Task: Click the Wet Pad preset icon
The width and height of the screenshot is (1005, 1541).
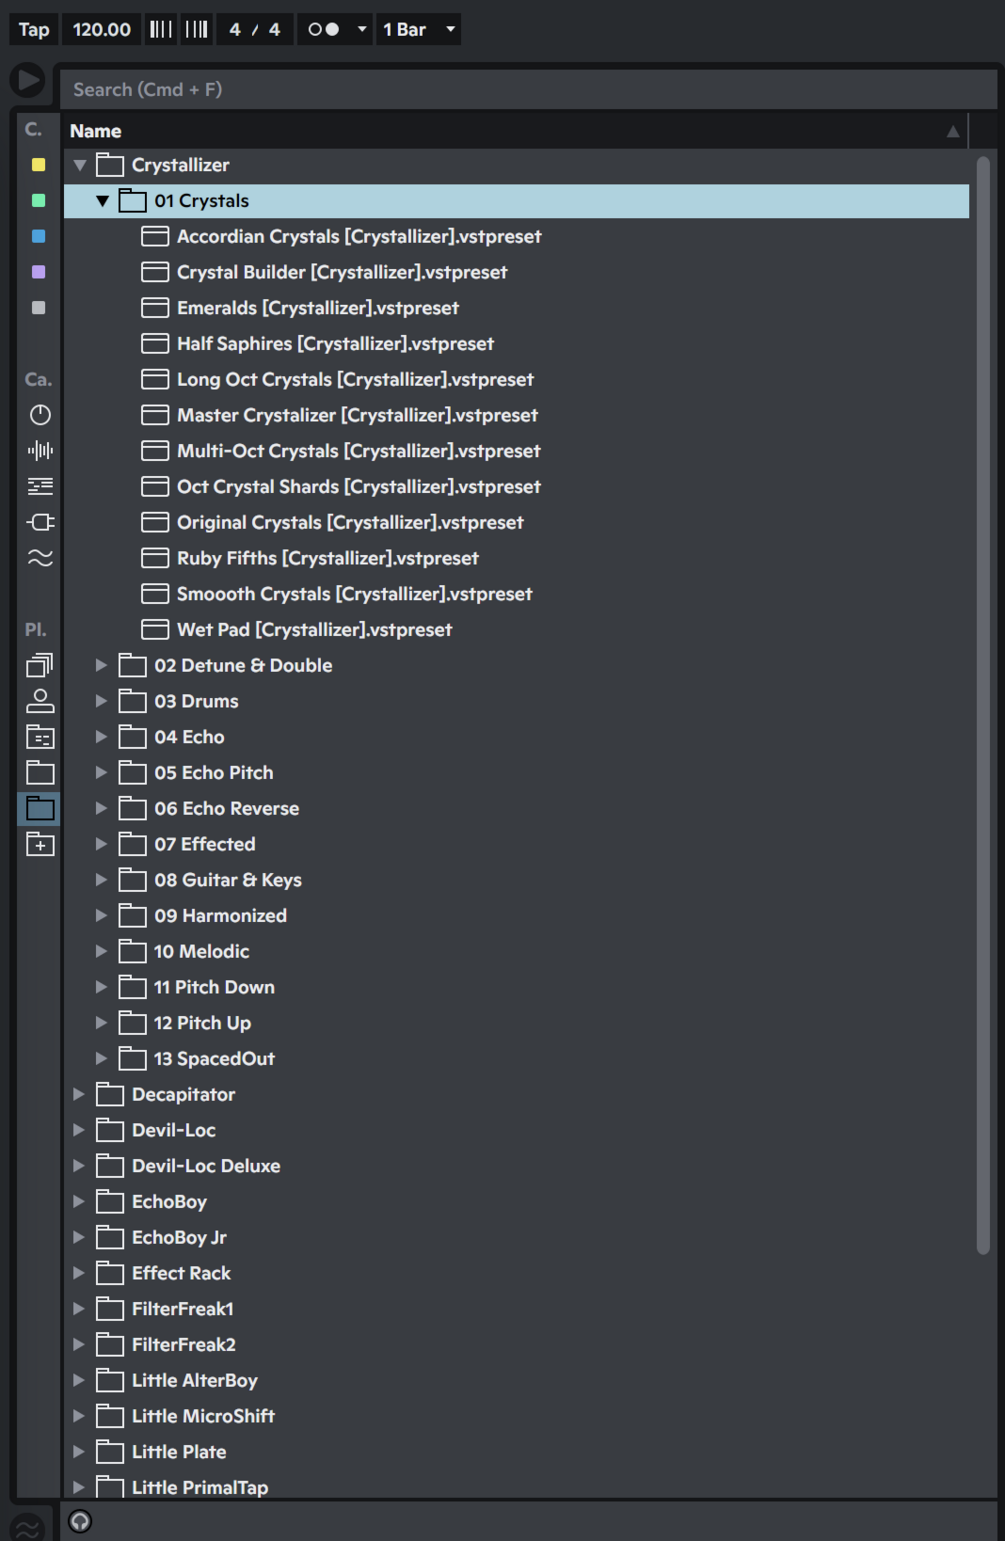Action: point(155,630)
